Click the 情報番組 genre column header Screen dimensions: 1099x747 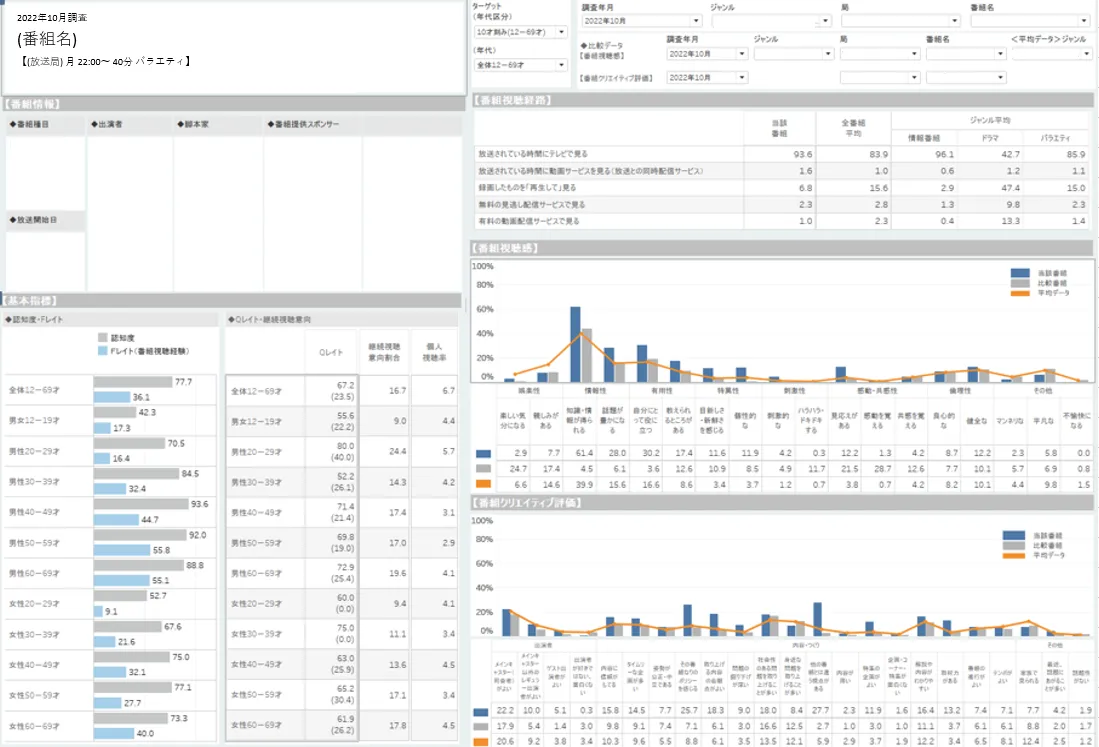[924, 138]
